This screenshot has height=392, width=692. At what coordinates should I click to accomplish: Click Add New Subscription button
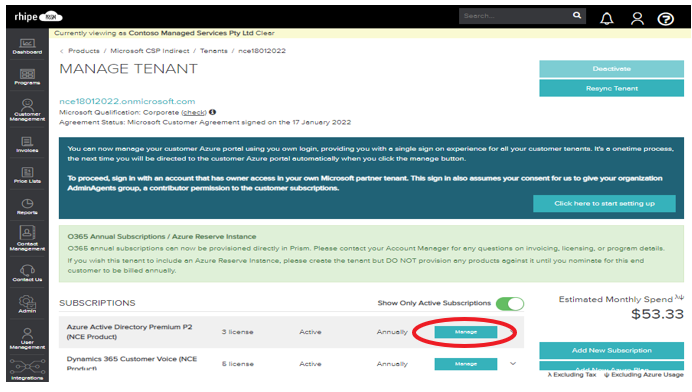[x=611, y=351]
